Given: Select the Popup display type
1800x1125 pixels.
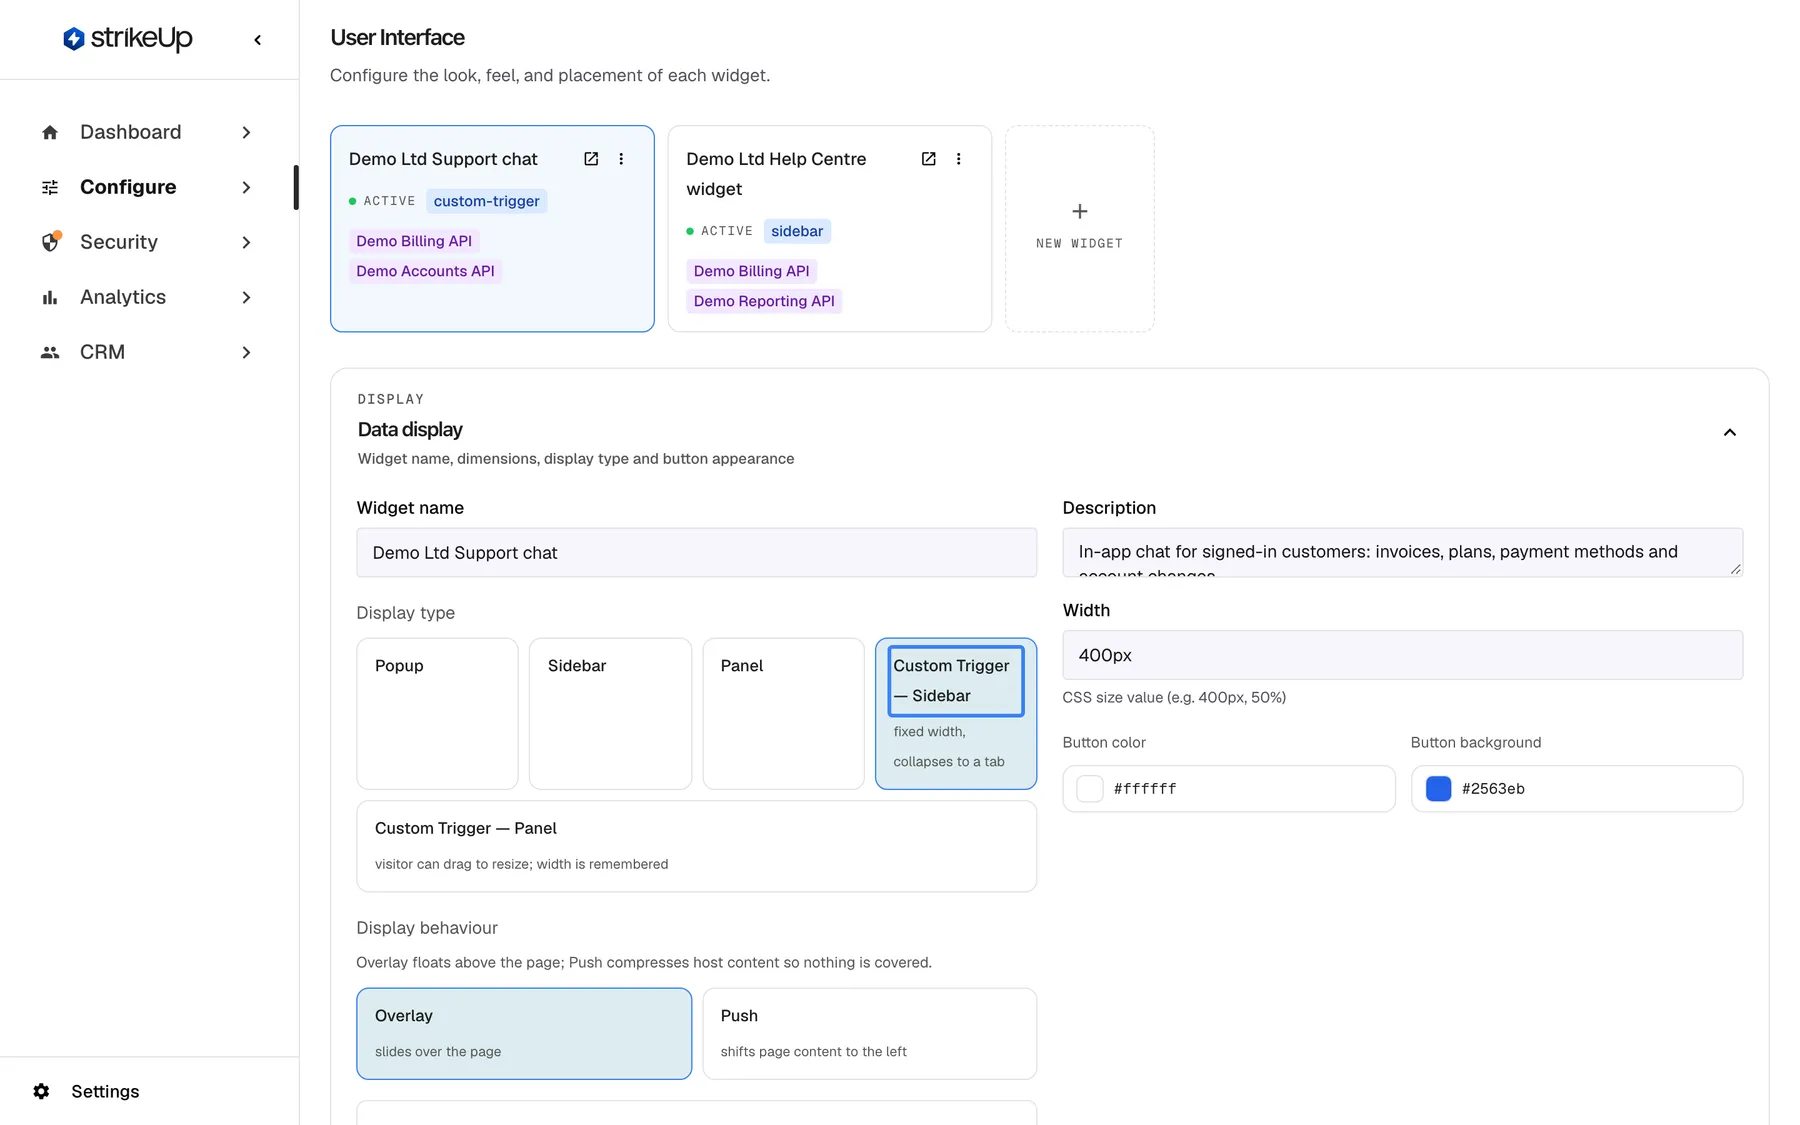Looking at the screenshot, I should click(437, 714).
